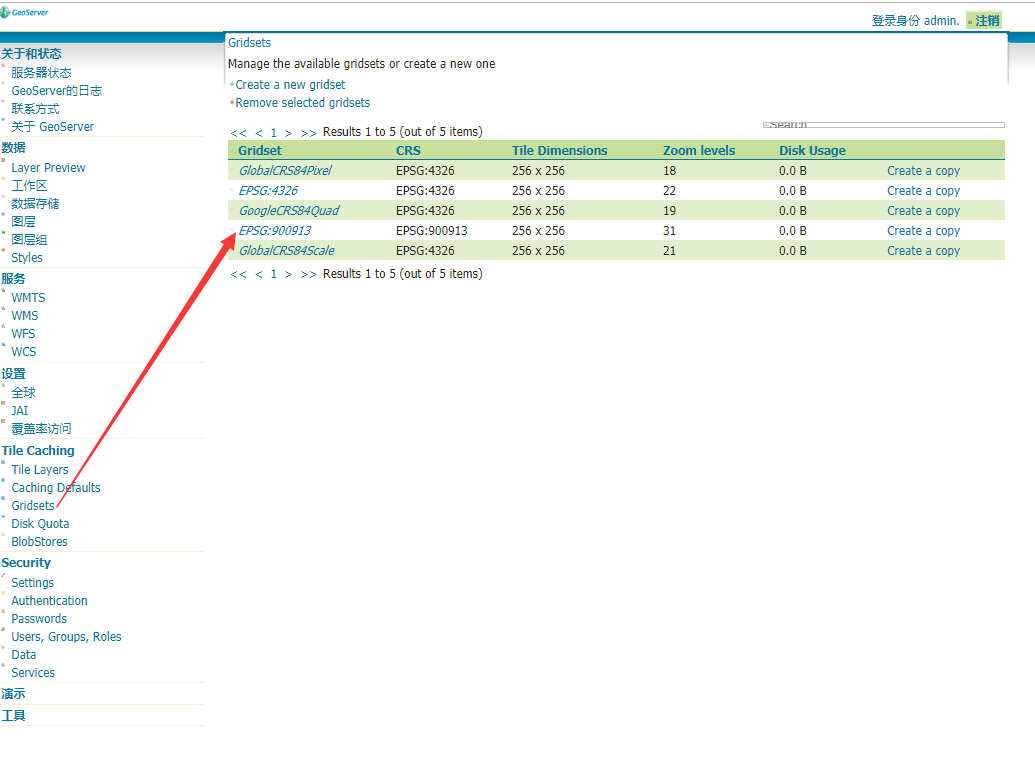Open 数据存储 in the sidebar
This screenshot has width=1035, height=757.
[x=35, y=203]
